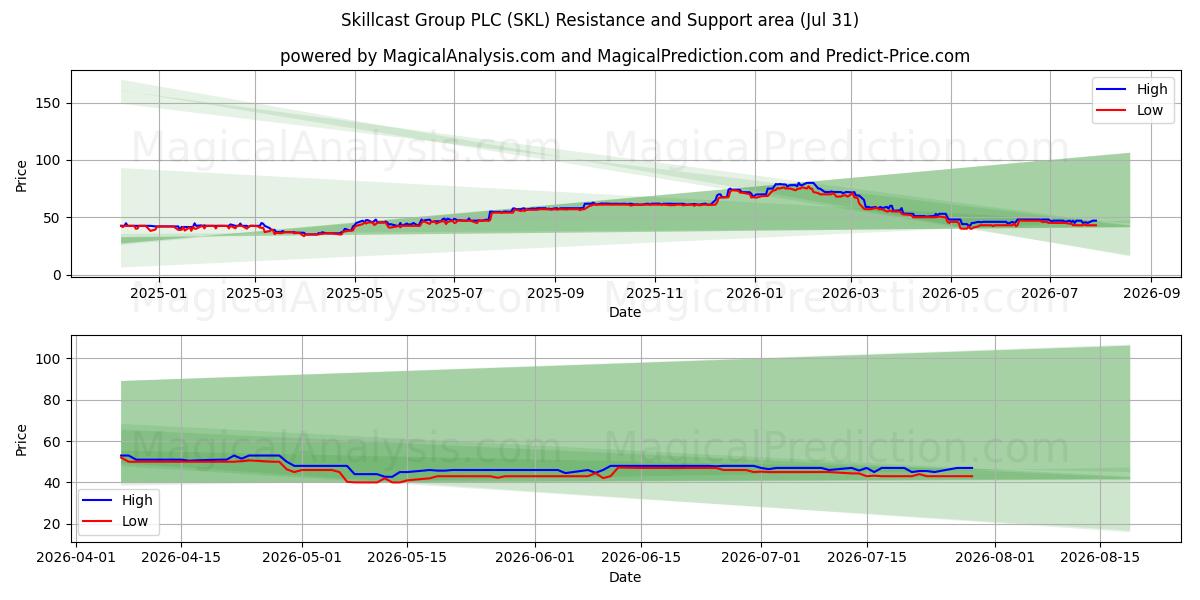Click the '2026-01' x-axis label in the top chart
Image resolution: width=1200 pixels, height=600 pixels.
754,294
